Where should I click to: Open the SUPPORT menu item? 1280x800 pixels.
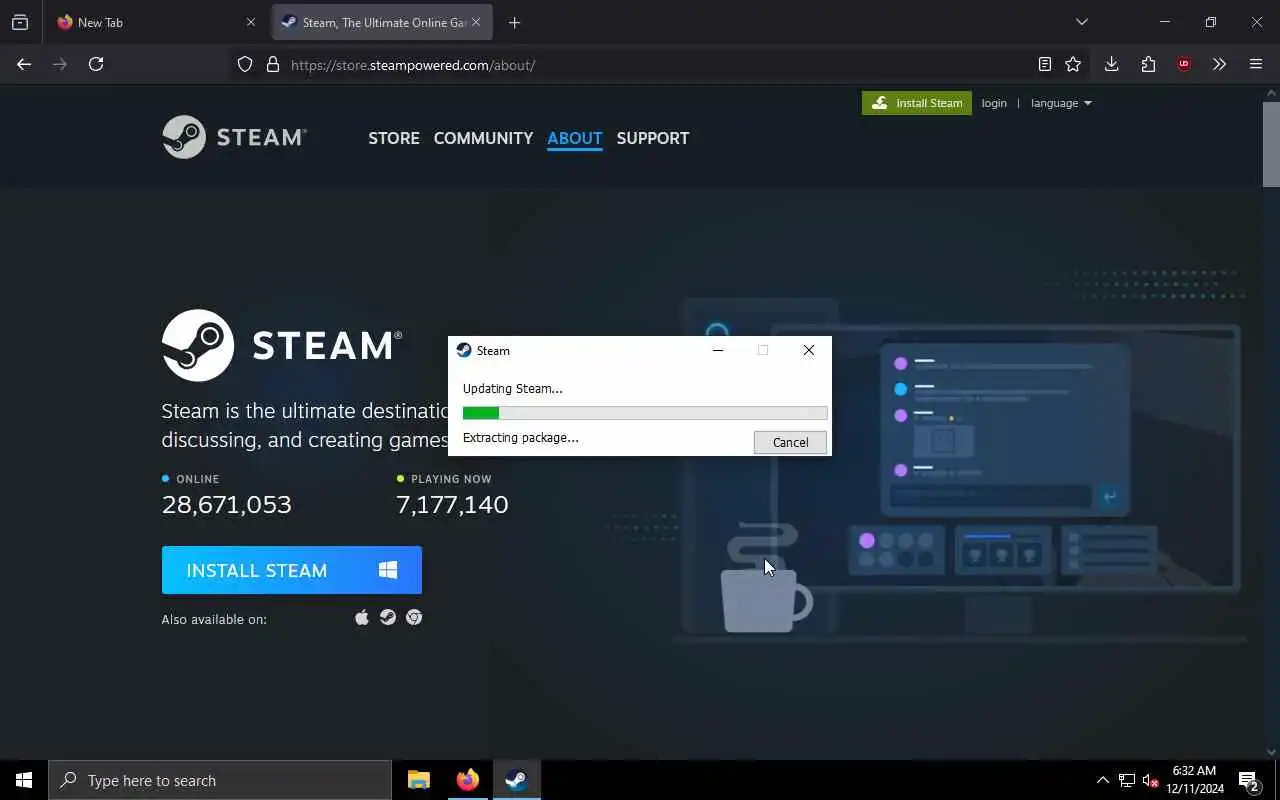(x=653, y=138)
